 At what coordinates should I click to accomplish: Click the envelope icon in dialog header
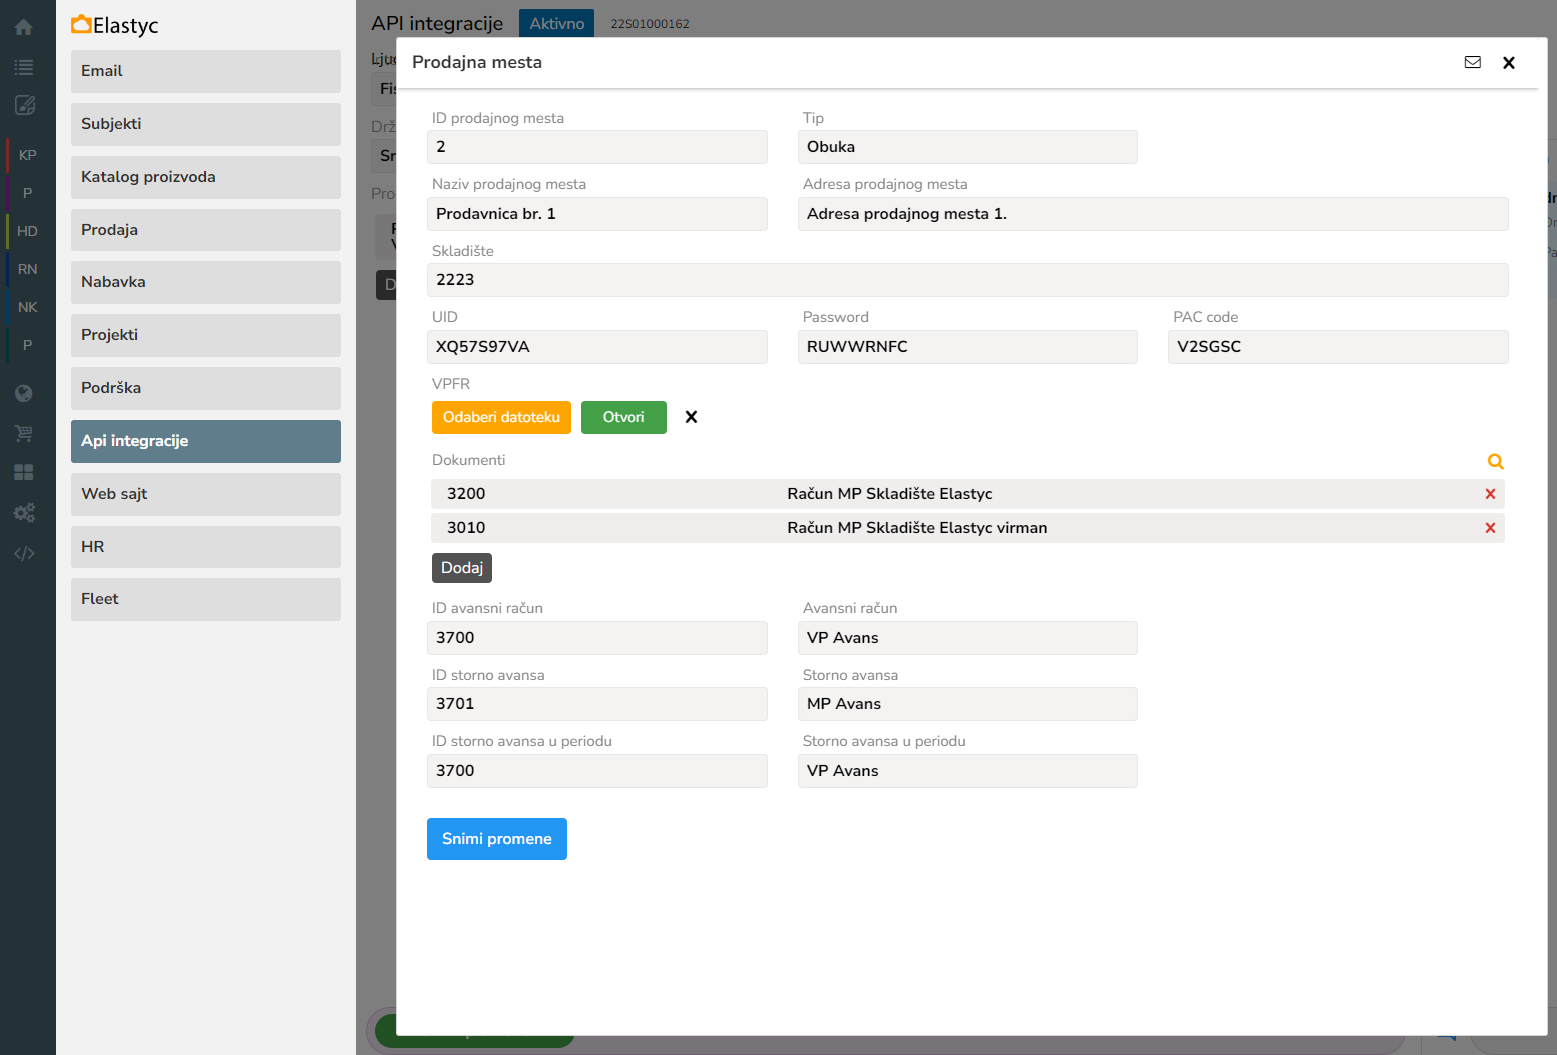[x=1472, y=62]
